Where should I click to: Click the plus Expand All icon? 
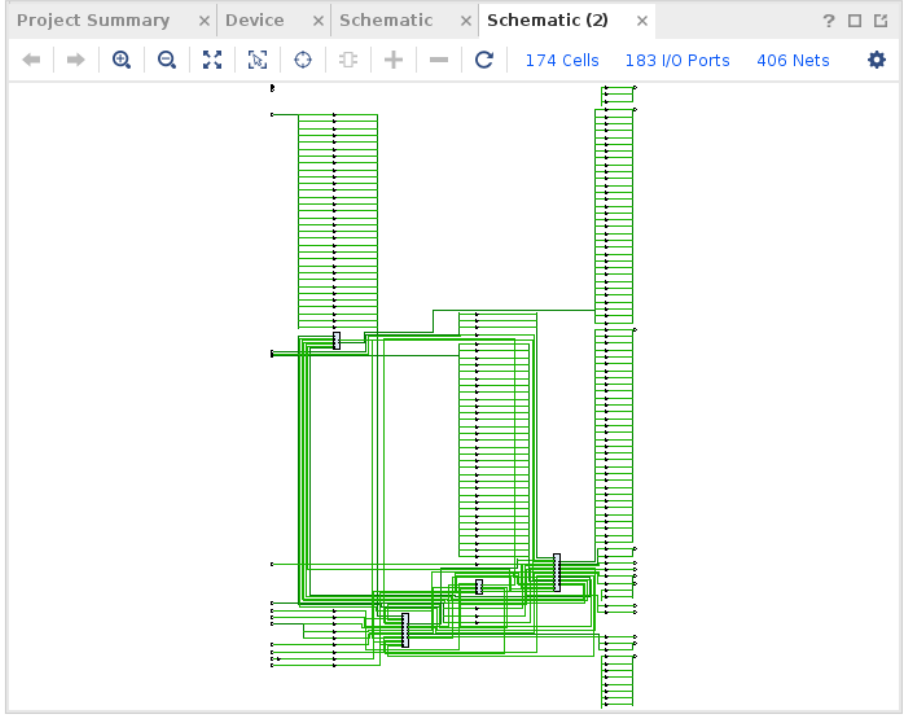[x=393, y=60]
